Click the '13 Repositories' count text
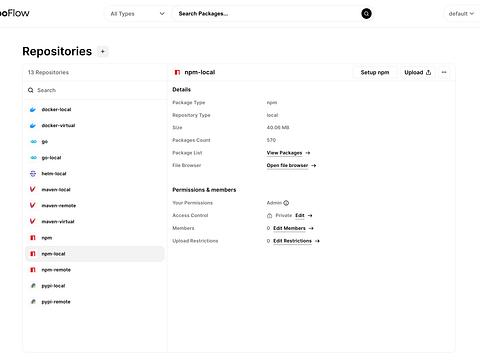Screen dimensions: 480x360 48,72
